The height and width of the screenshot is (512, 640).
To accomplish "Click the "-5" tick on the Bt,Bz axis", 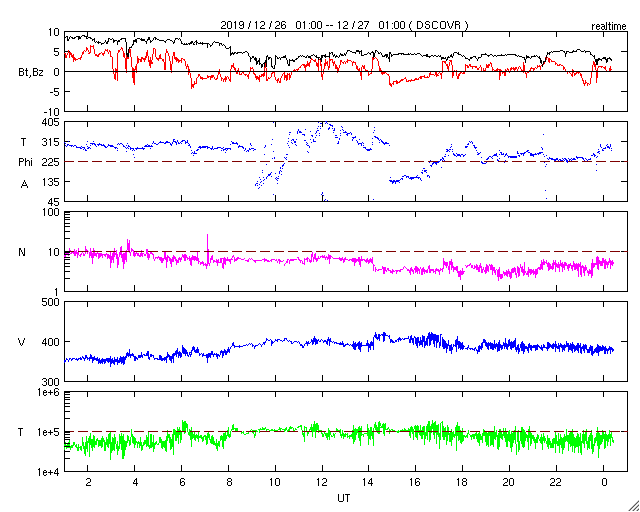I will [54, 92].
